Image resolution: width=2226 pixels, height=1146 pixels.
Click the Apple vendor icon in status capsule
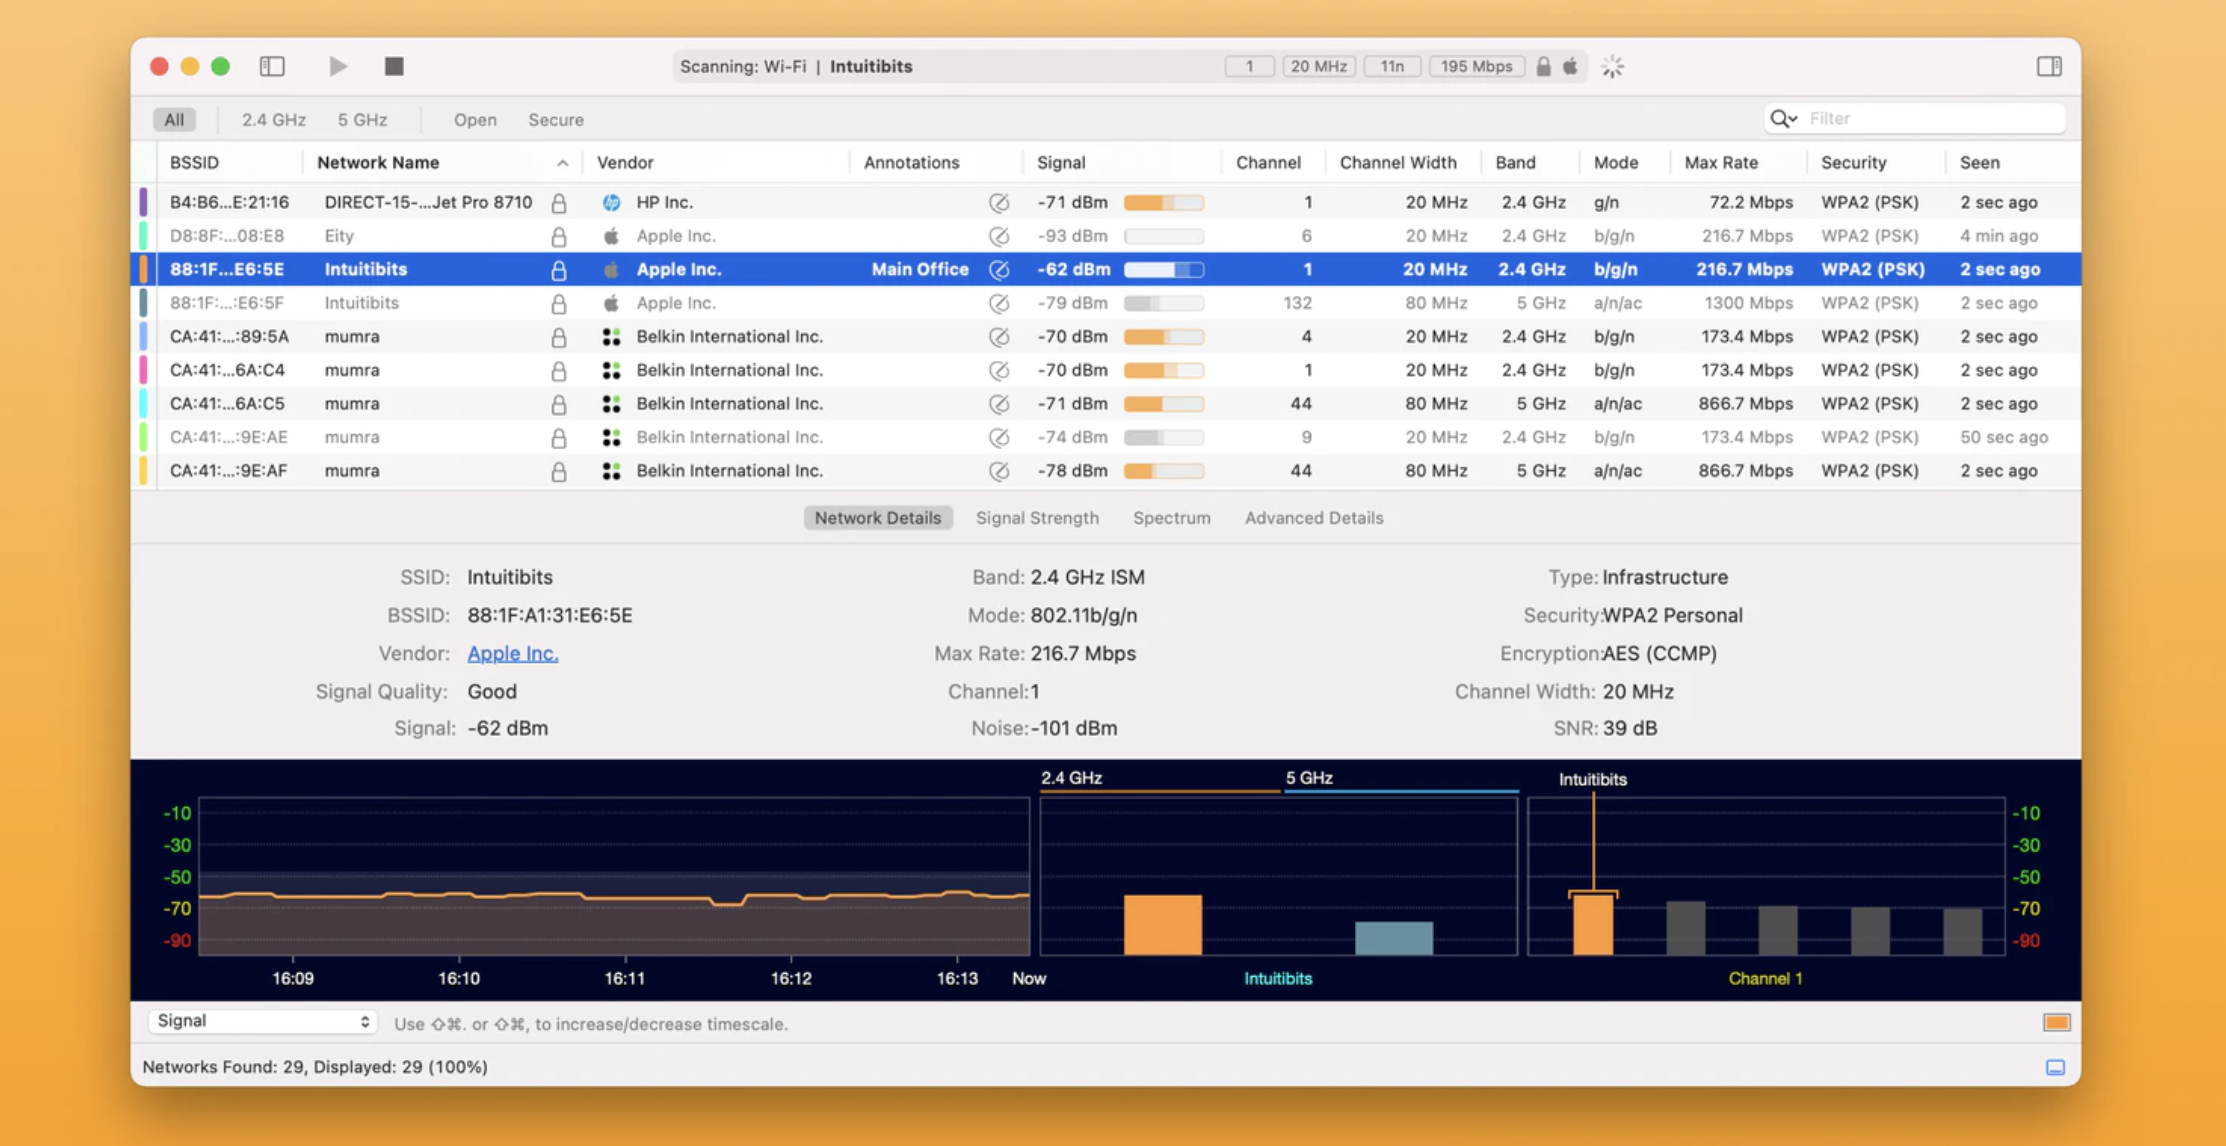[1570, 66]
